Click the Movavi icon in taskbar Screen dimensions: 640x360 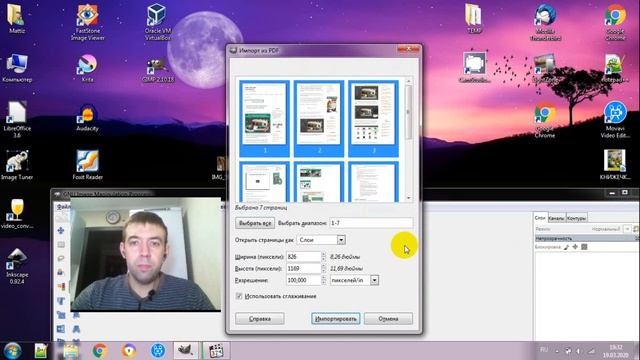tap(158, 351)
